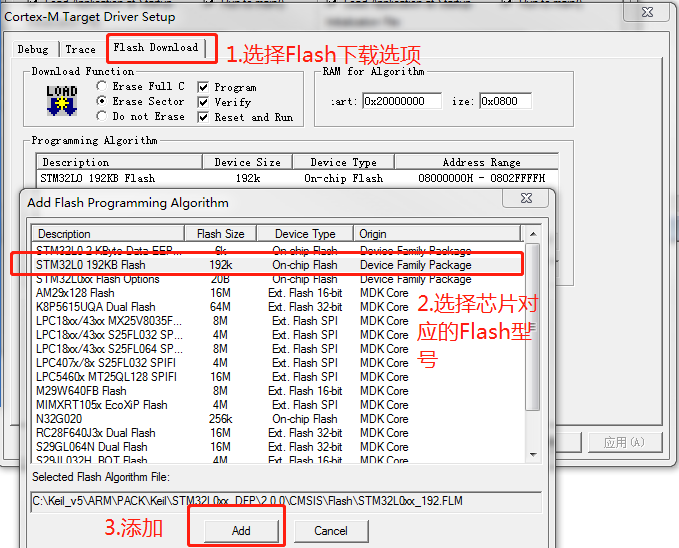Switch to the Debug tab

tap(33, 49)
